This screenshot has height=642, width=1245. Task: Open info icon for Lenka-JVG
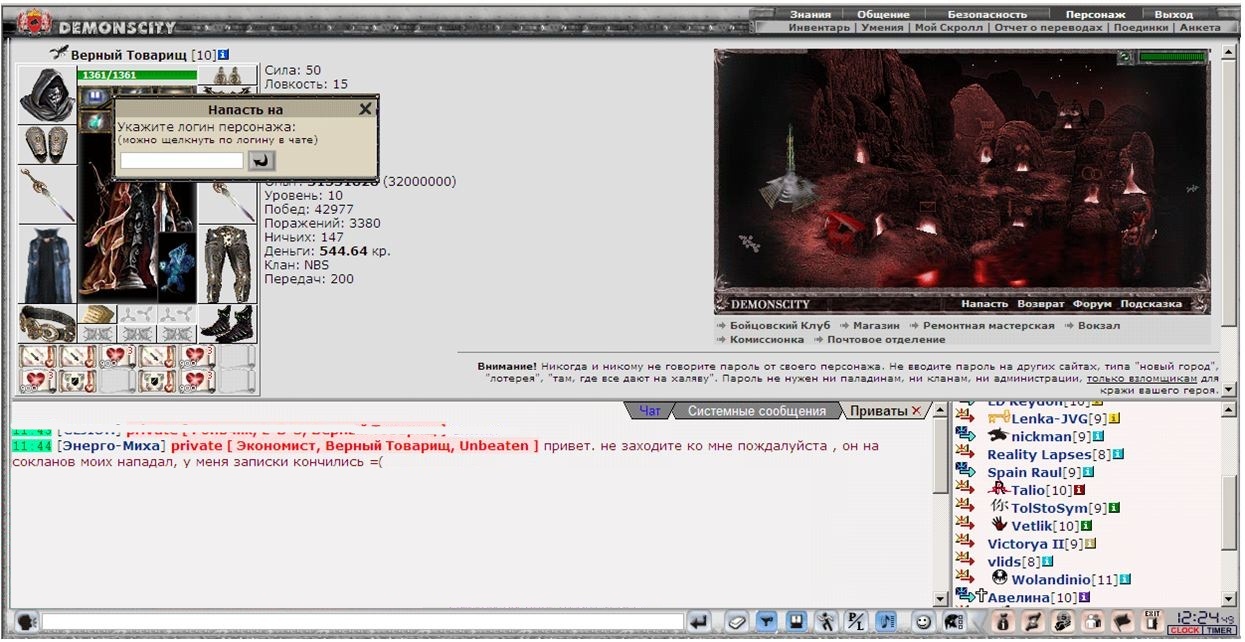click(x=1114, y=418)
